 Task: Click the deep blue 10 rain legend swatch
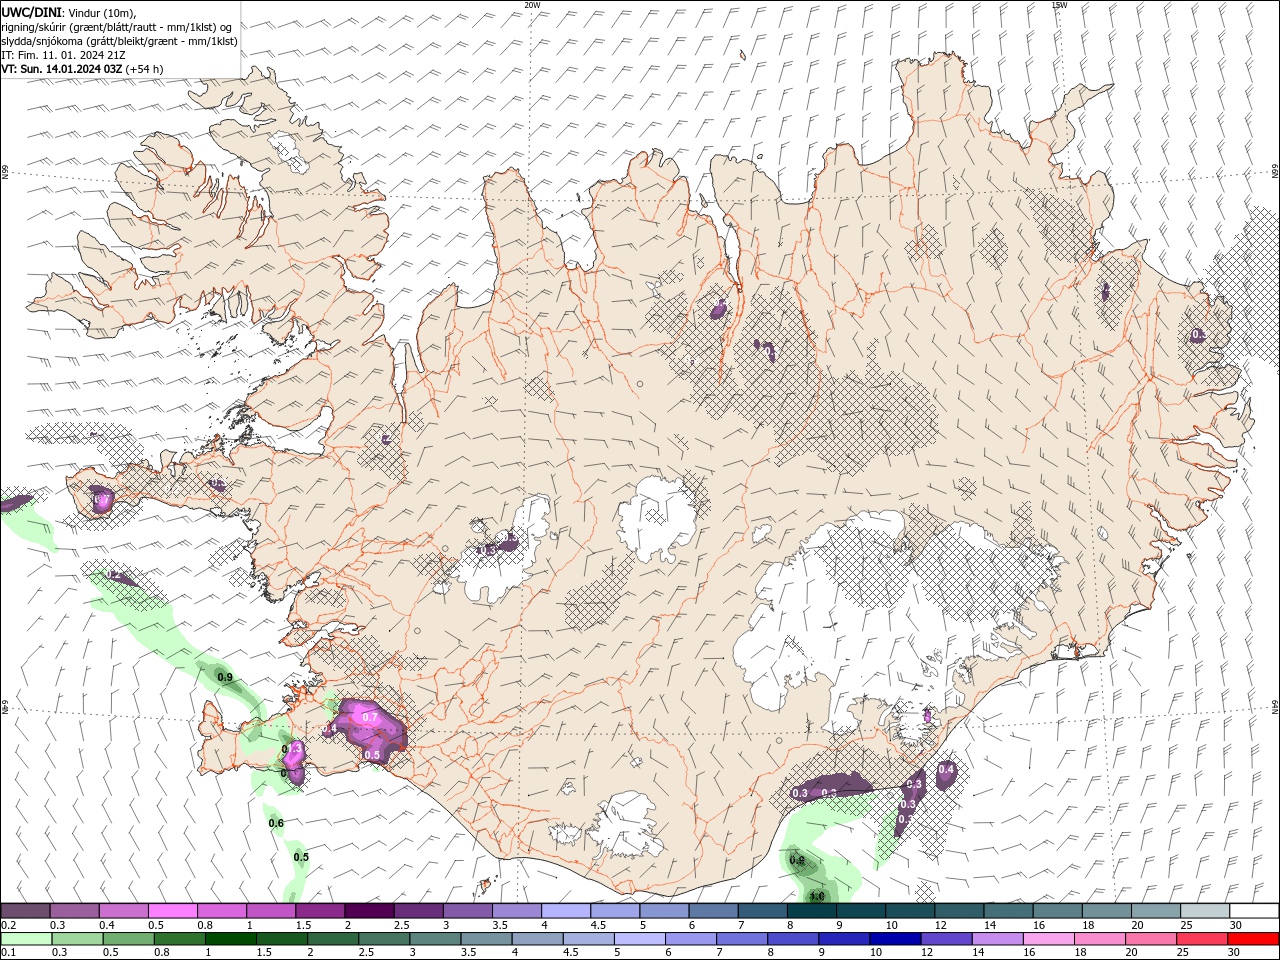[894, 939]
